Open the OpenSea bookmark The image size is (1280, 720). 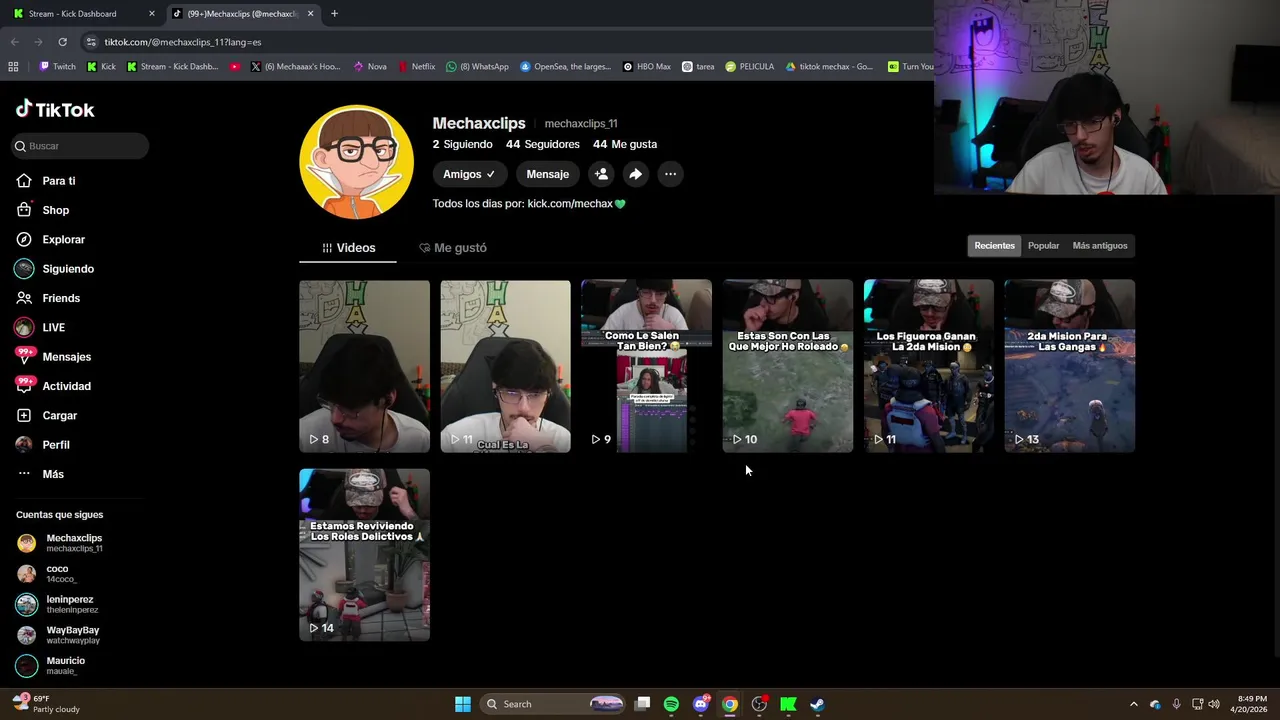click(x=565, y=67)
